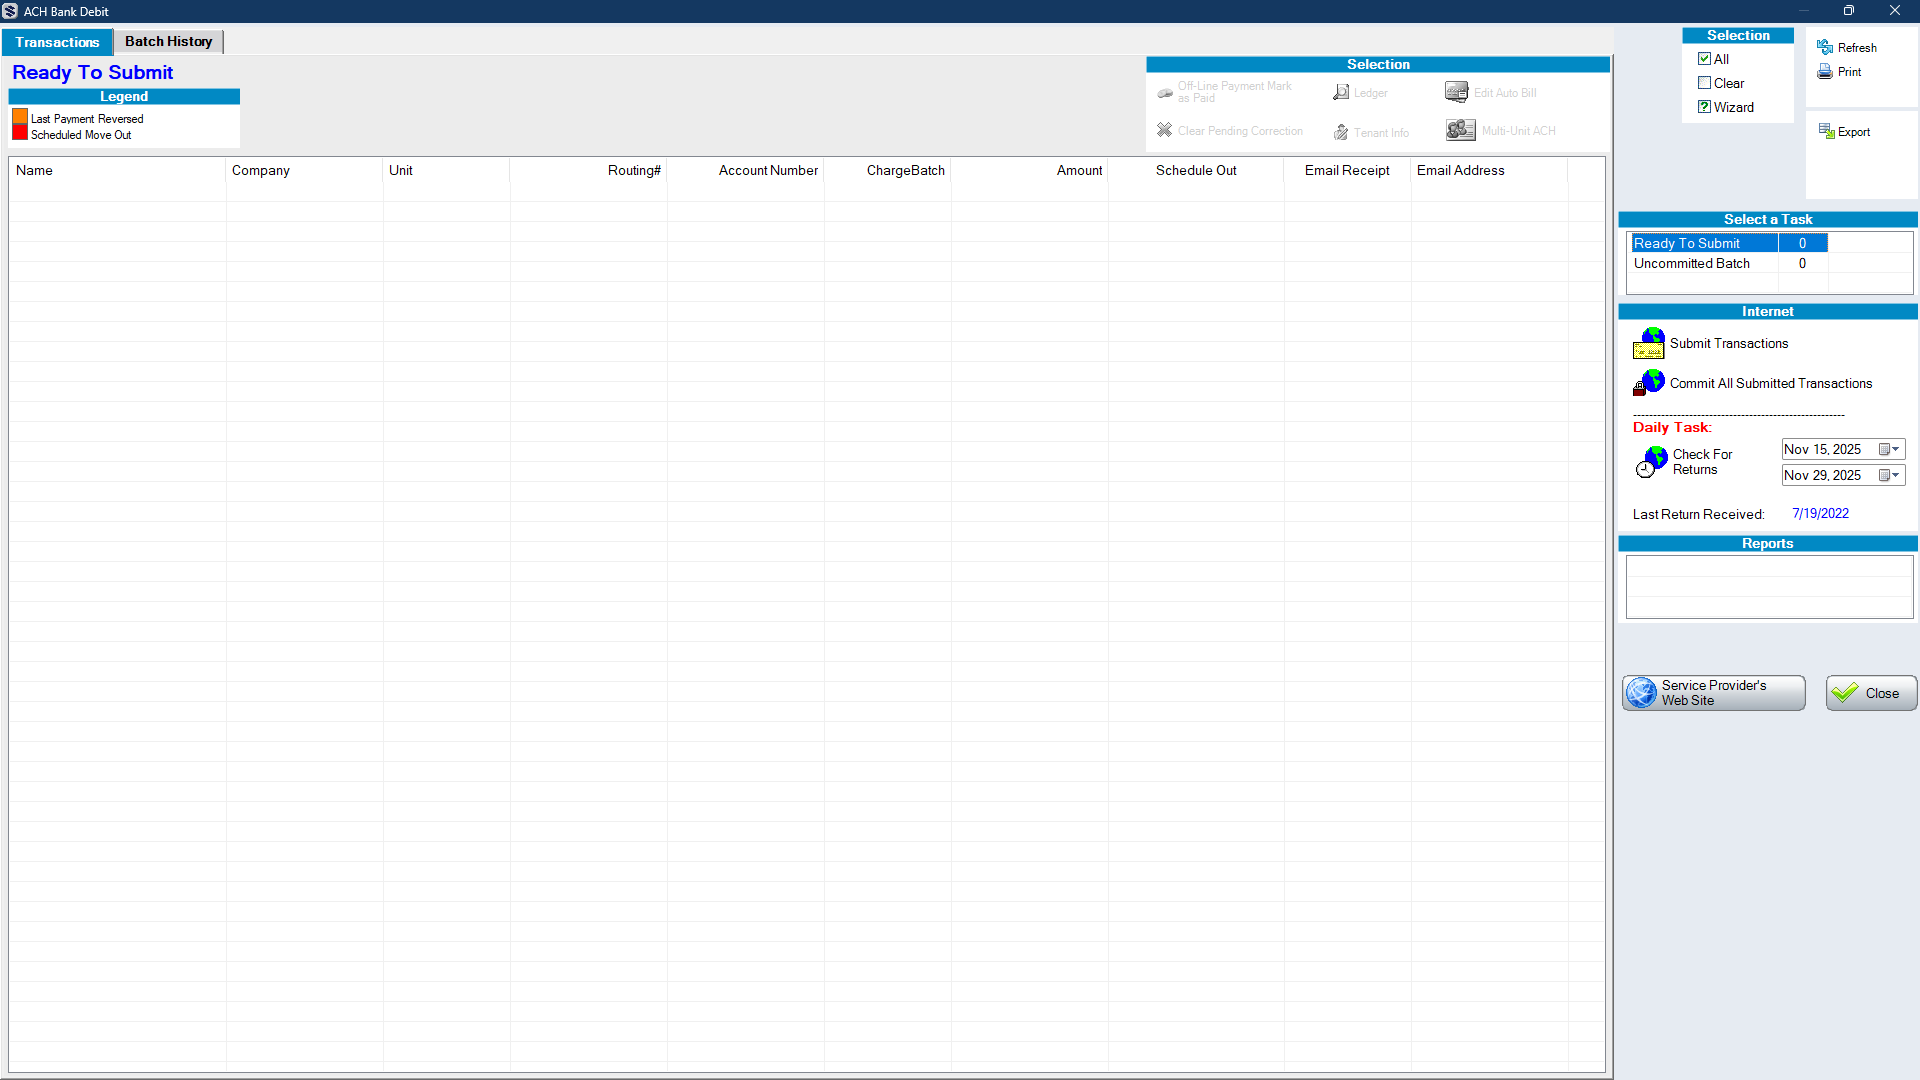Switch to the Batch History tab
The height and width of the screenshot is (1080, 1920).
click(168, 42)
